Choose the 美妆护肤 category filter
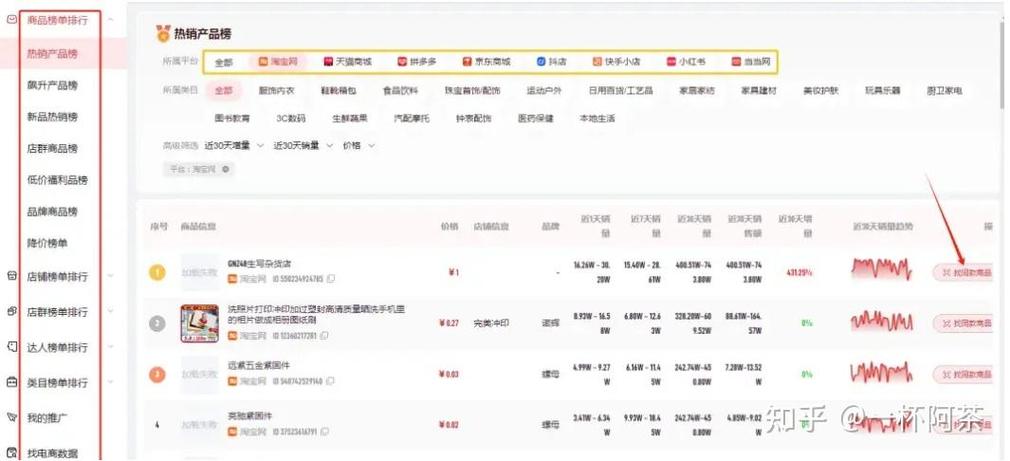 (821, 91)
